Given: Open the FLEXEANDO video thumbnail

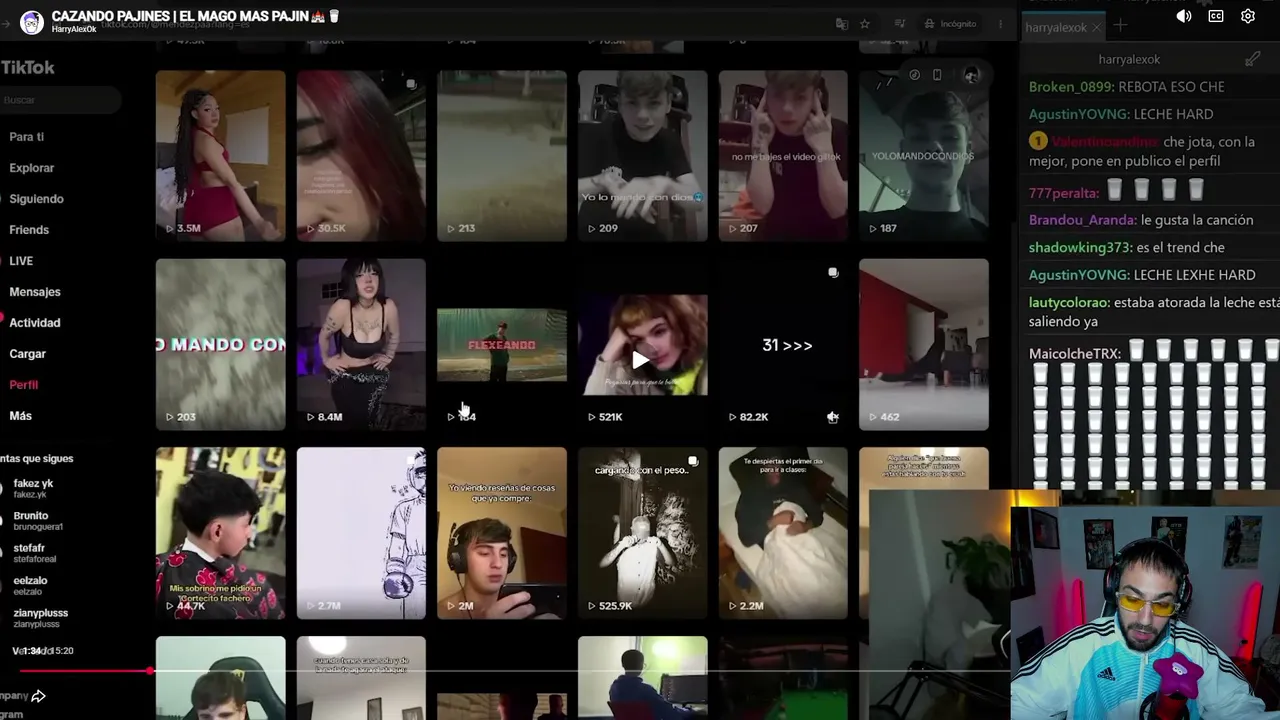Looking at the screenshot, I should (502, 345).
